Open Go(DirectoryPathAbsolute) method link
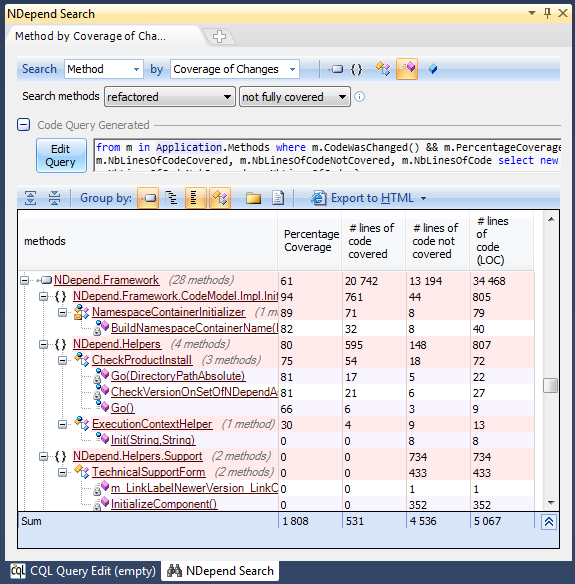The image size is (575, 584). click(x=178, y=376)
